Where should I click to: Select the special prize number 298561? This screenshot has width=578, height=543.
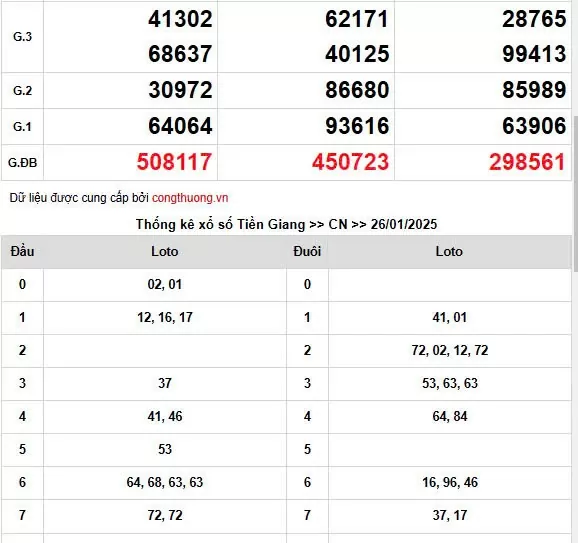pos(527,162)
